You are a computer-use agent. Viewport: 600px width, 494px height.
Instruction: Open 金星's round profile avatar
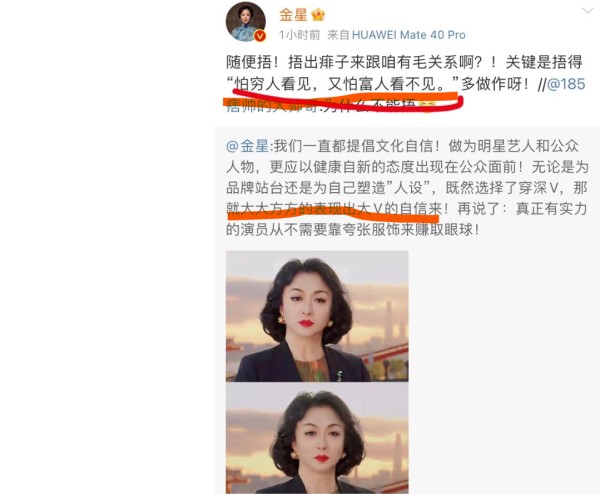pyautogui.click(x=246, y=21)
